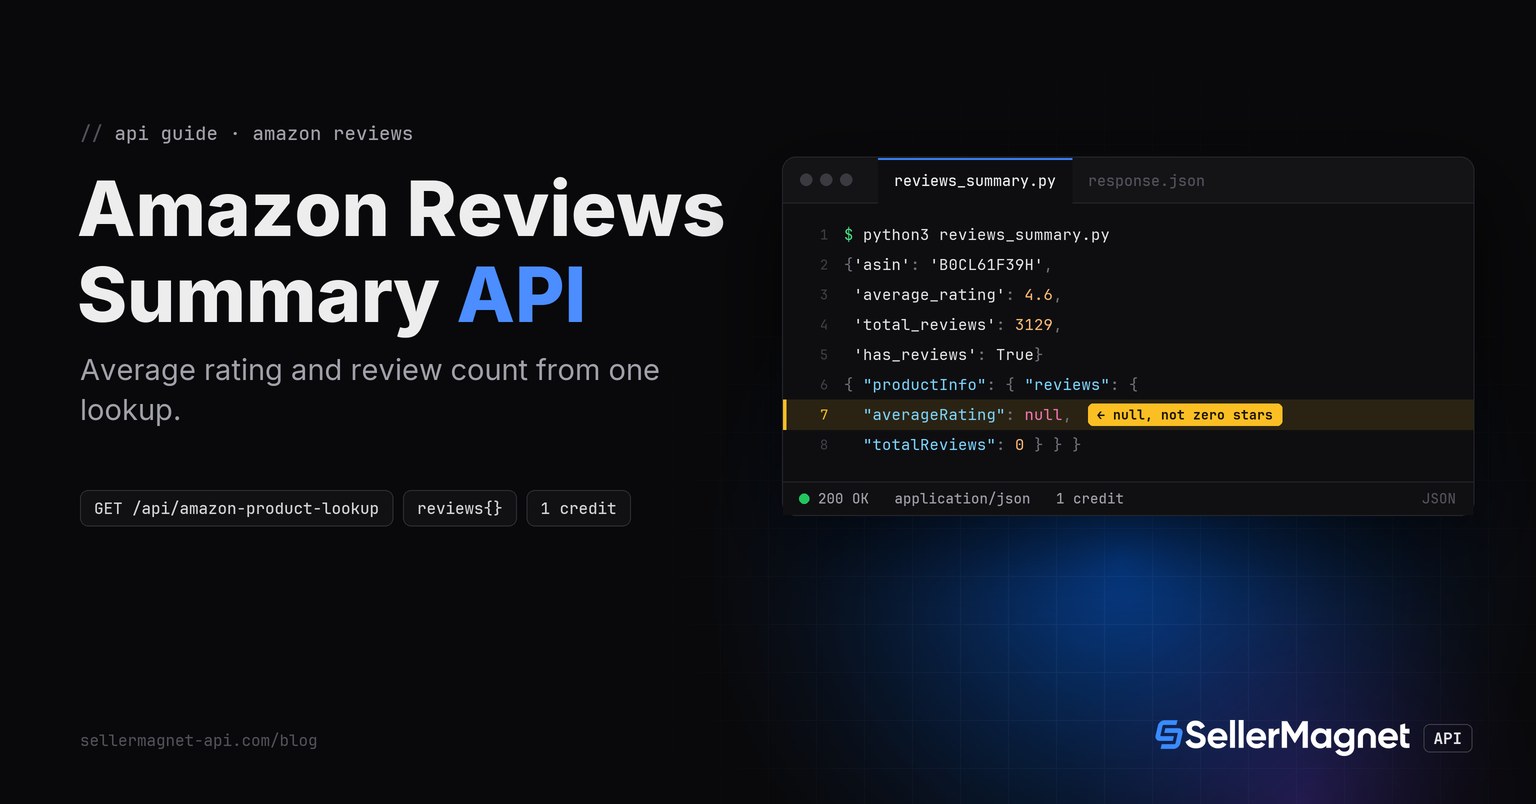Screen dimensions: 1536x804
Task: Click the 'has_reviews': True line
Action: click(948, 355)
